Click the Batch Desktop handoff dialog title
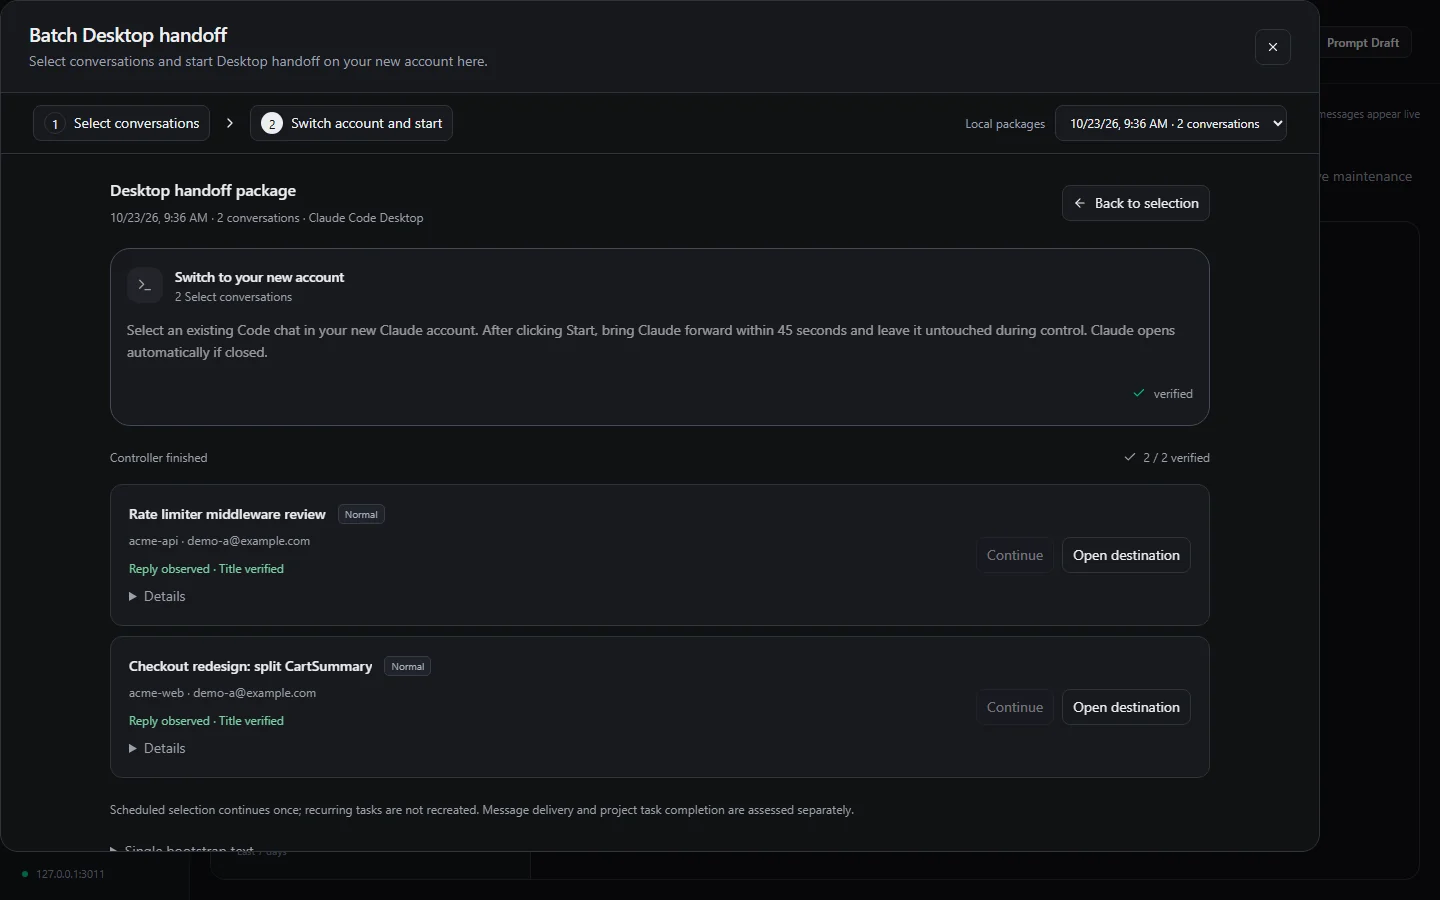The width and height of the screenshot is (1440, 900). [x=128, y=35]
